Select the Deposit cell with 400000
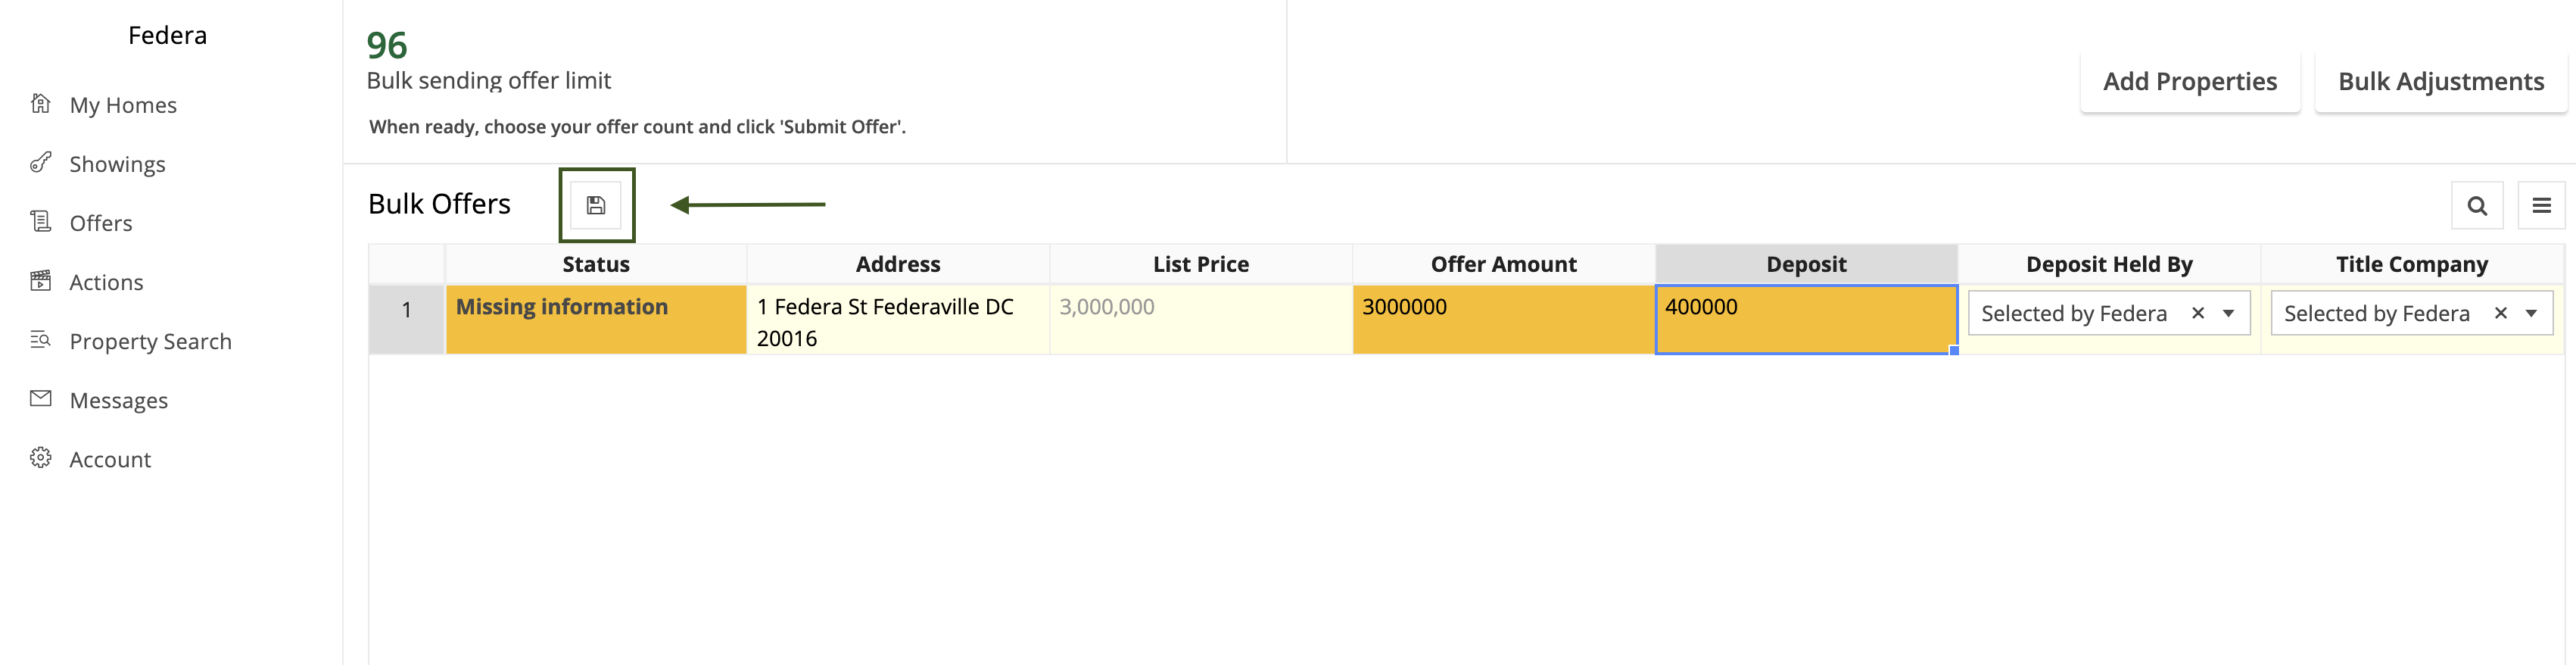The height and width of the screenshot is (665, 2576). 1806,320
